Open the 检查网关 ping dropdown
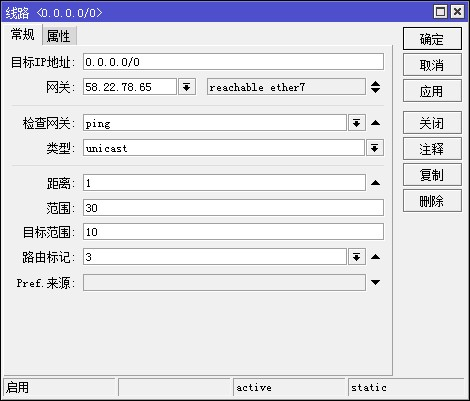470x401 pixels. tap(357, 123)
